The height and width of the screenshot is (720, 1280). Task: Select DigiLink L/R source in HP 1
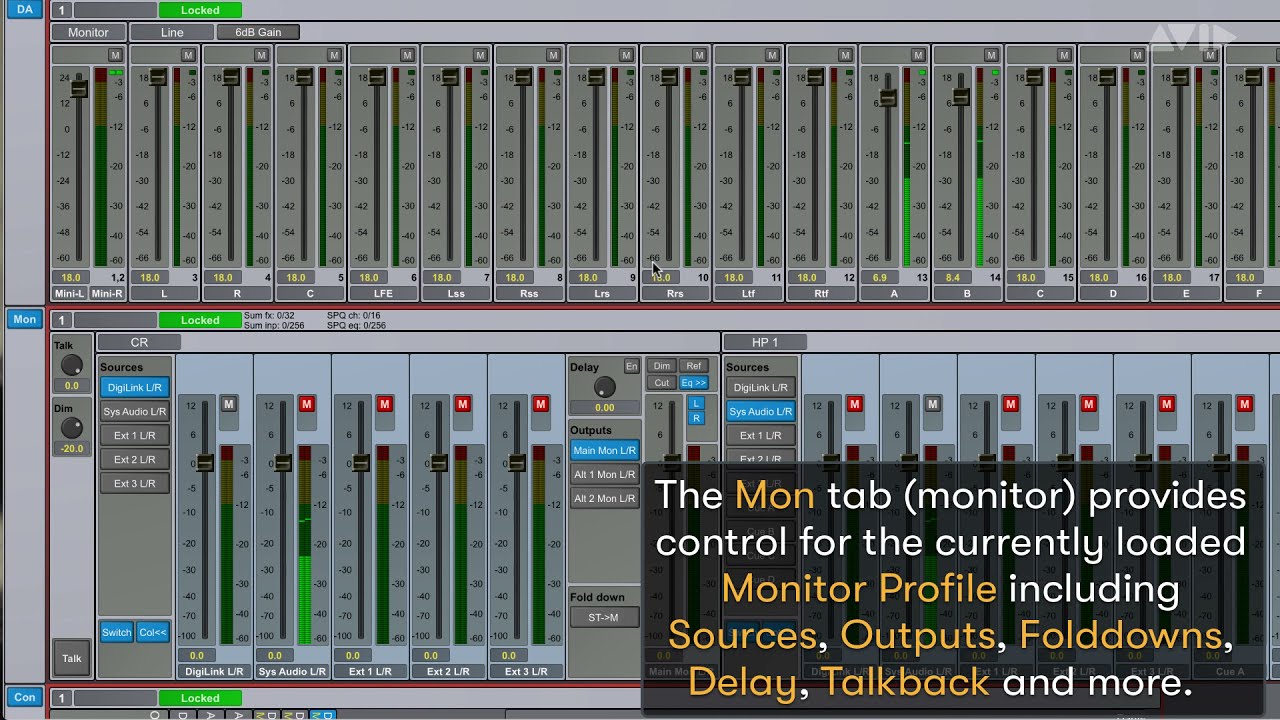tap(760, 387)
